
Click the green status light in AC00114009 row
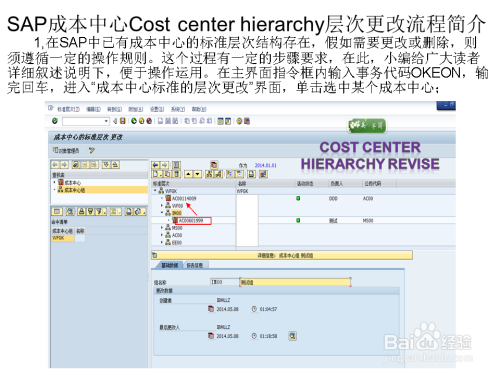click(298, 198)
